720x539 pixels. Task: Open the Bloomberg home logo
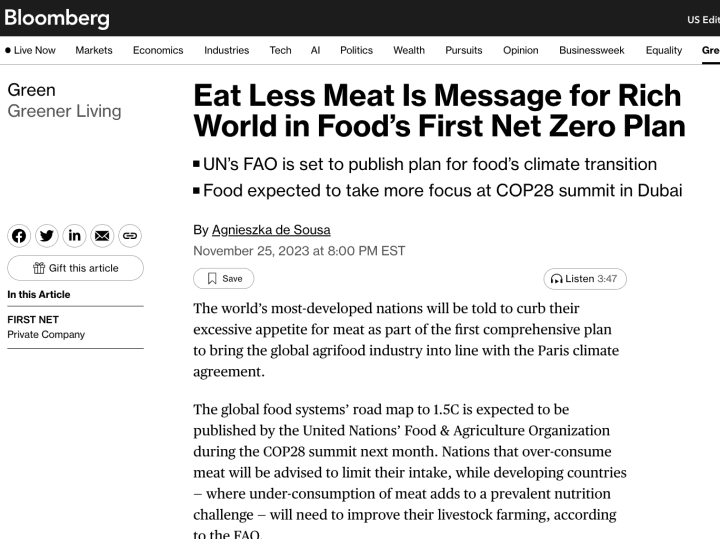57,18
